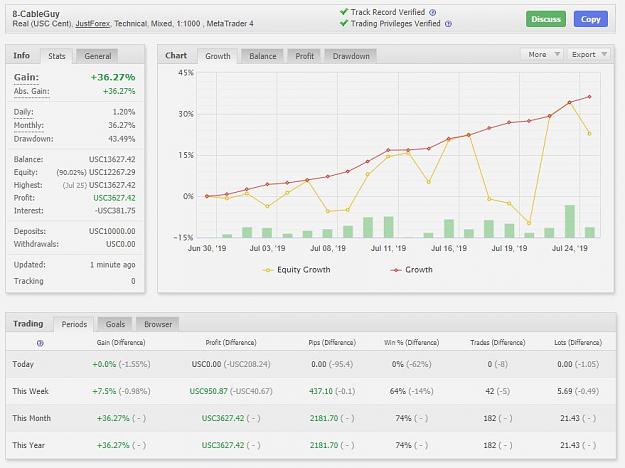
Task: Click Today lots value 0.00 (-1.05)
Action: coord(578,364)
